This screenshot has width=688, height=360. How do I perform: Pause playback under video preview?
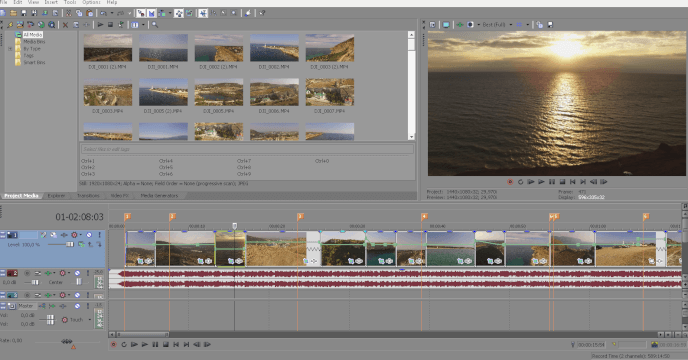pos(552,182)
